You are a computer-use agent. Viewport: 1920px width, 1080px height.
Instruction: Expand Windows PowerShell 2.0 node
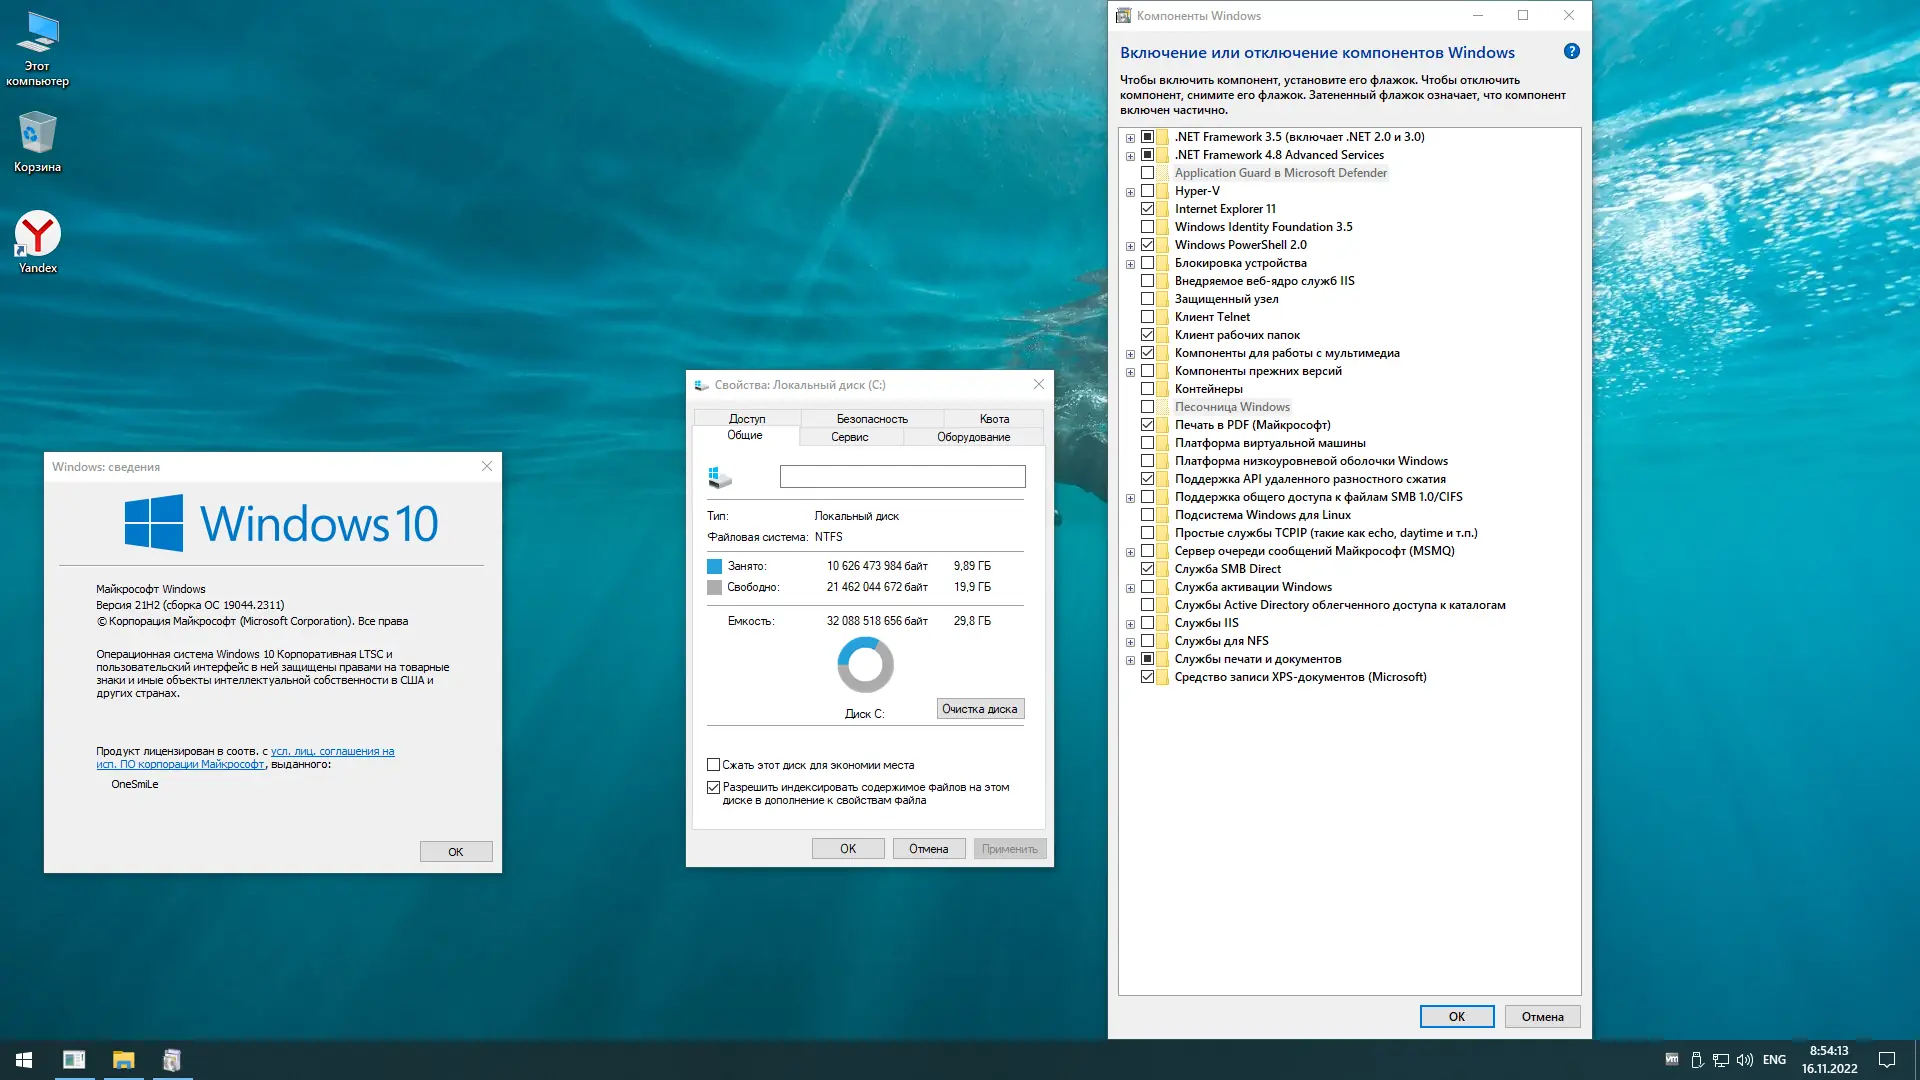coord(1130,246)
